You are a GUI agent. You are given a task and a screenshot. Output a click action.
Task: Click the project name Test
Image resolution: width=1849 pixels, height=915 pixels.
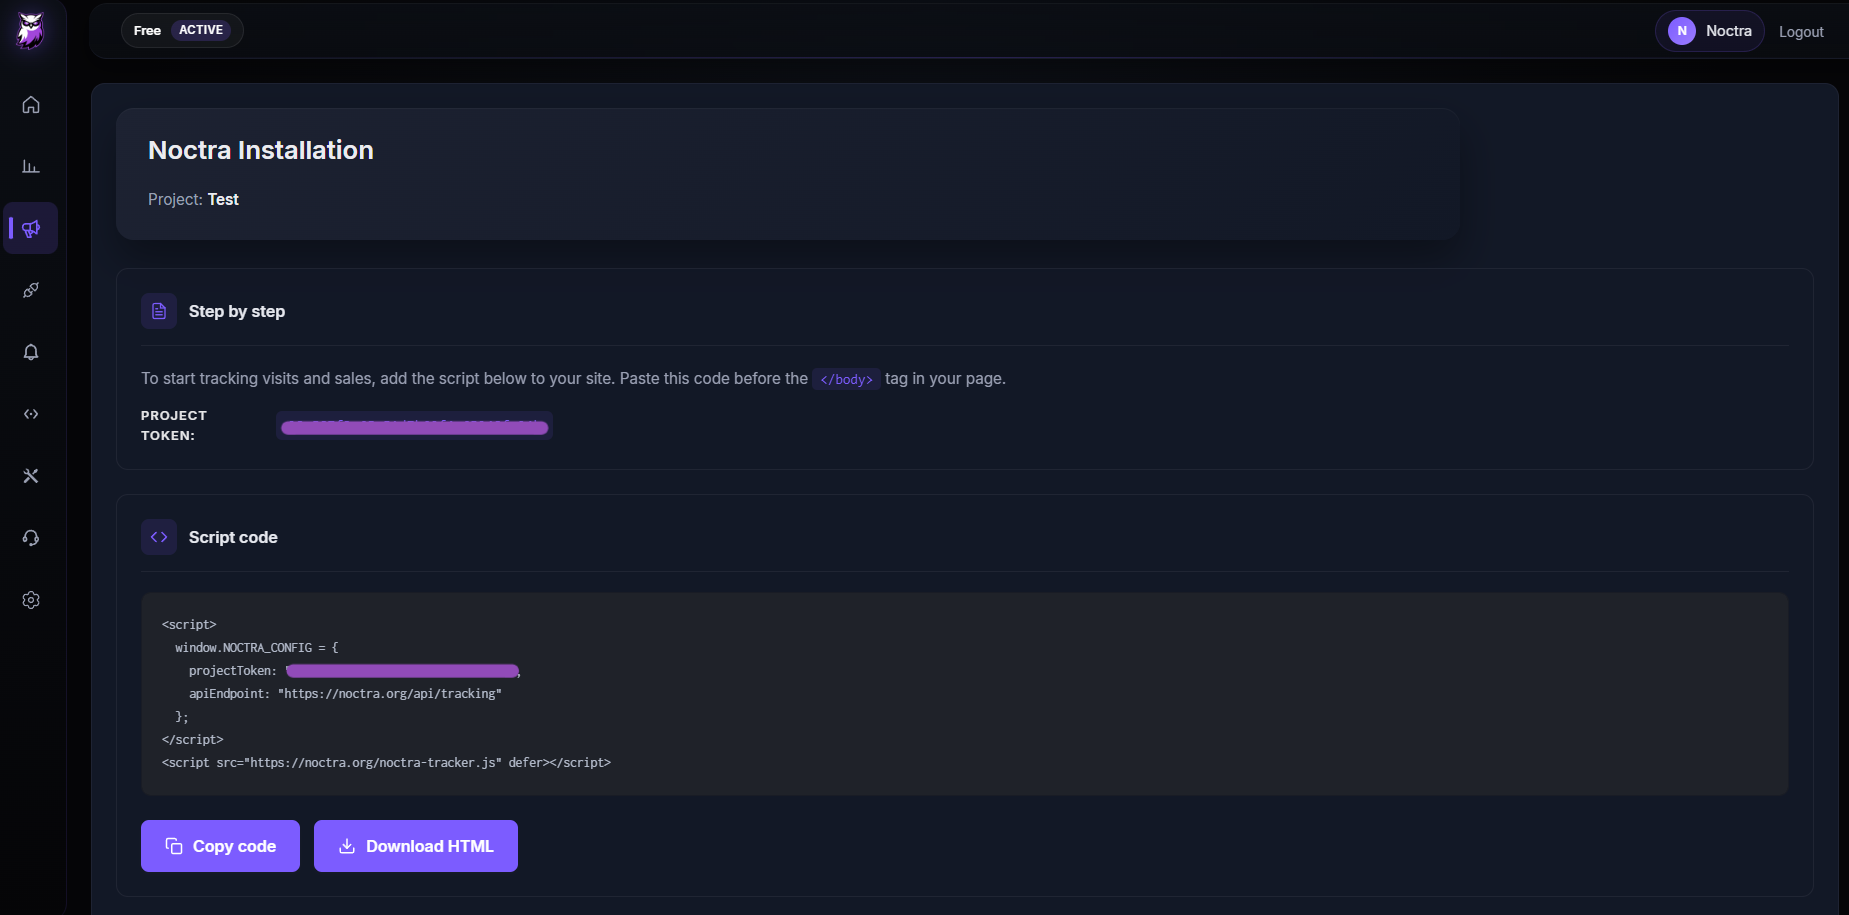(223, 200)
